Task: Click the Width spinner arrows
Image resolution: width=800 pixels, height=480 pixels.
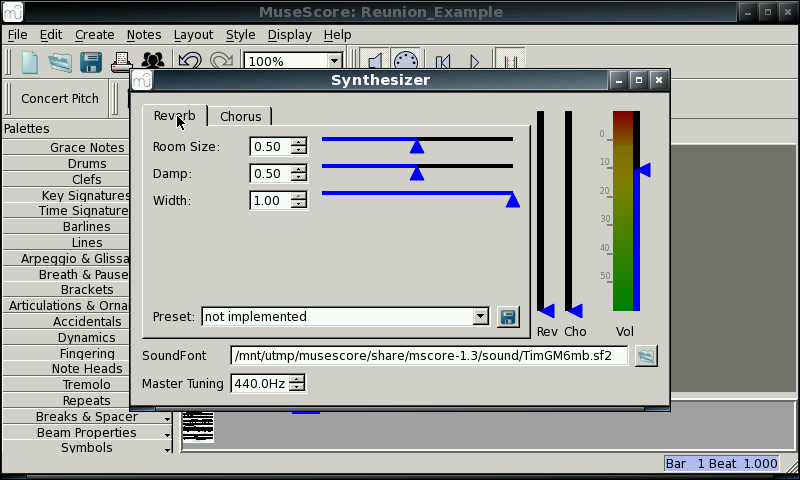Action: coord(299,200)
